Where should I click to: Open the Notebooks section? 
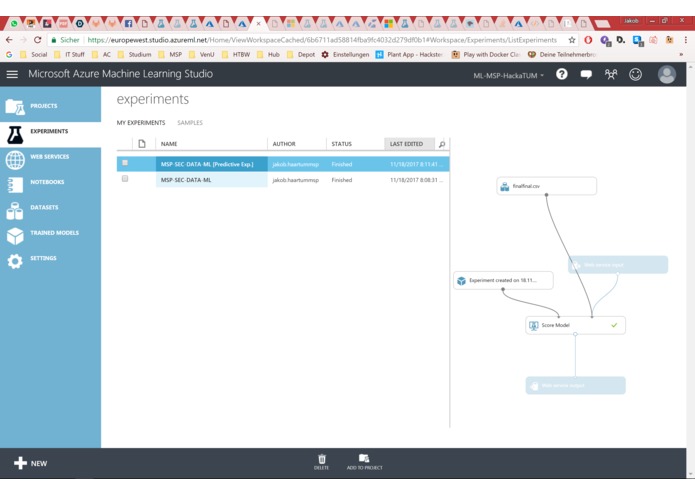click(51, 184)
